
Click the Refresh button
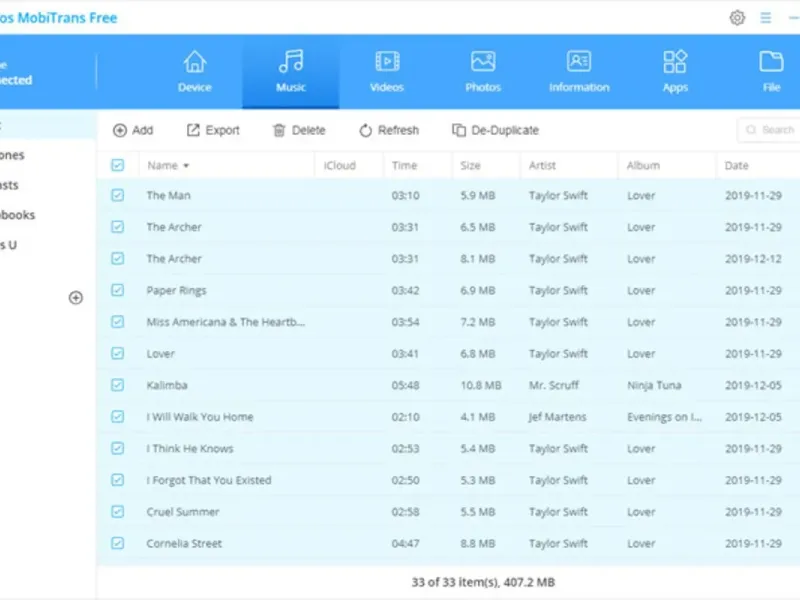(x=389, y=131)
